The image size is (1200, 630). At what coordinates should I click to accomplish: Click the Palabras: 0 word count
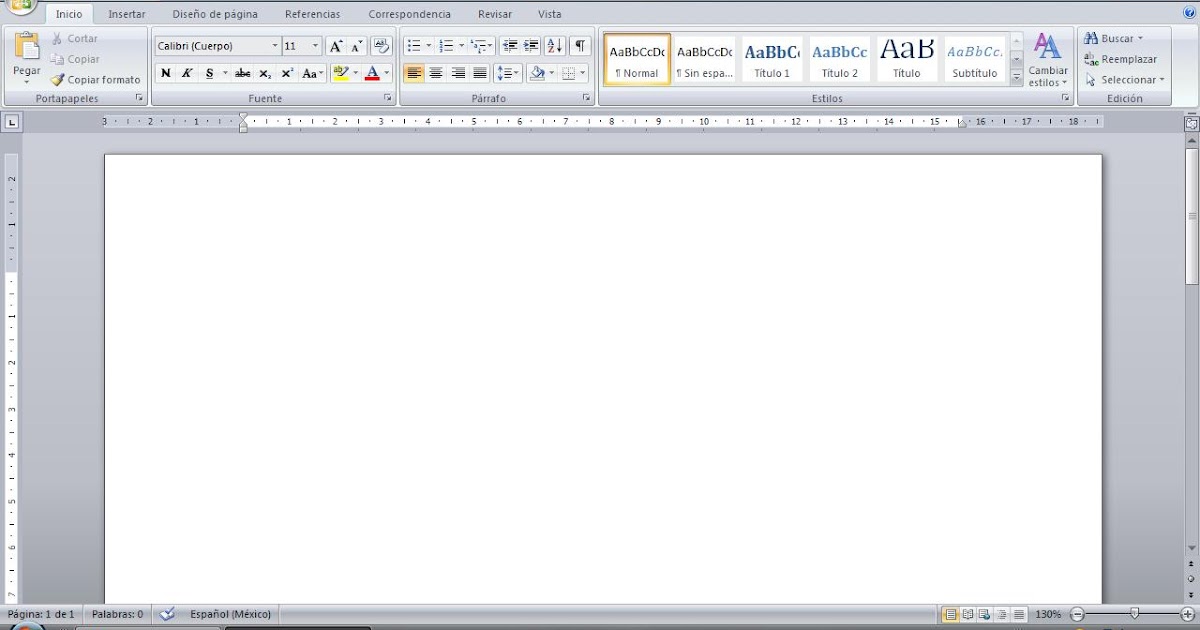pos(117,614)
